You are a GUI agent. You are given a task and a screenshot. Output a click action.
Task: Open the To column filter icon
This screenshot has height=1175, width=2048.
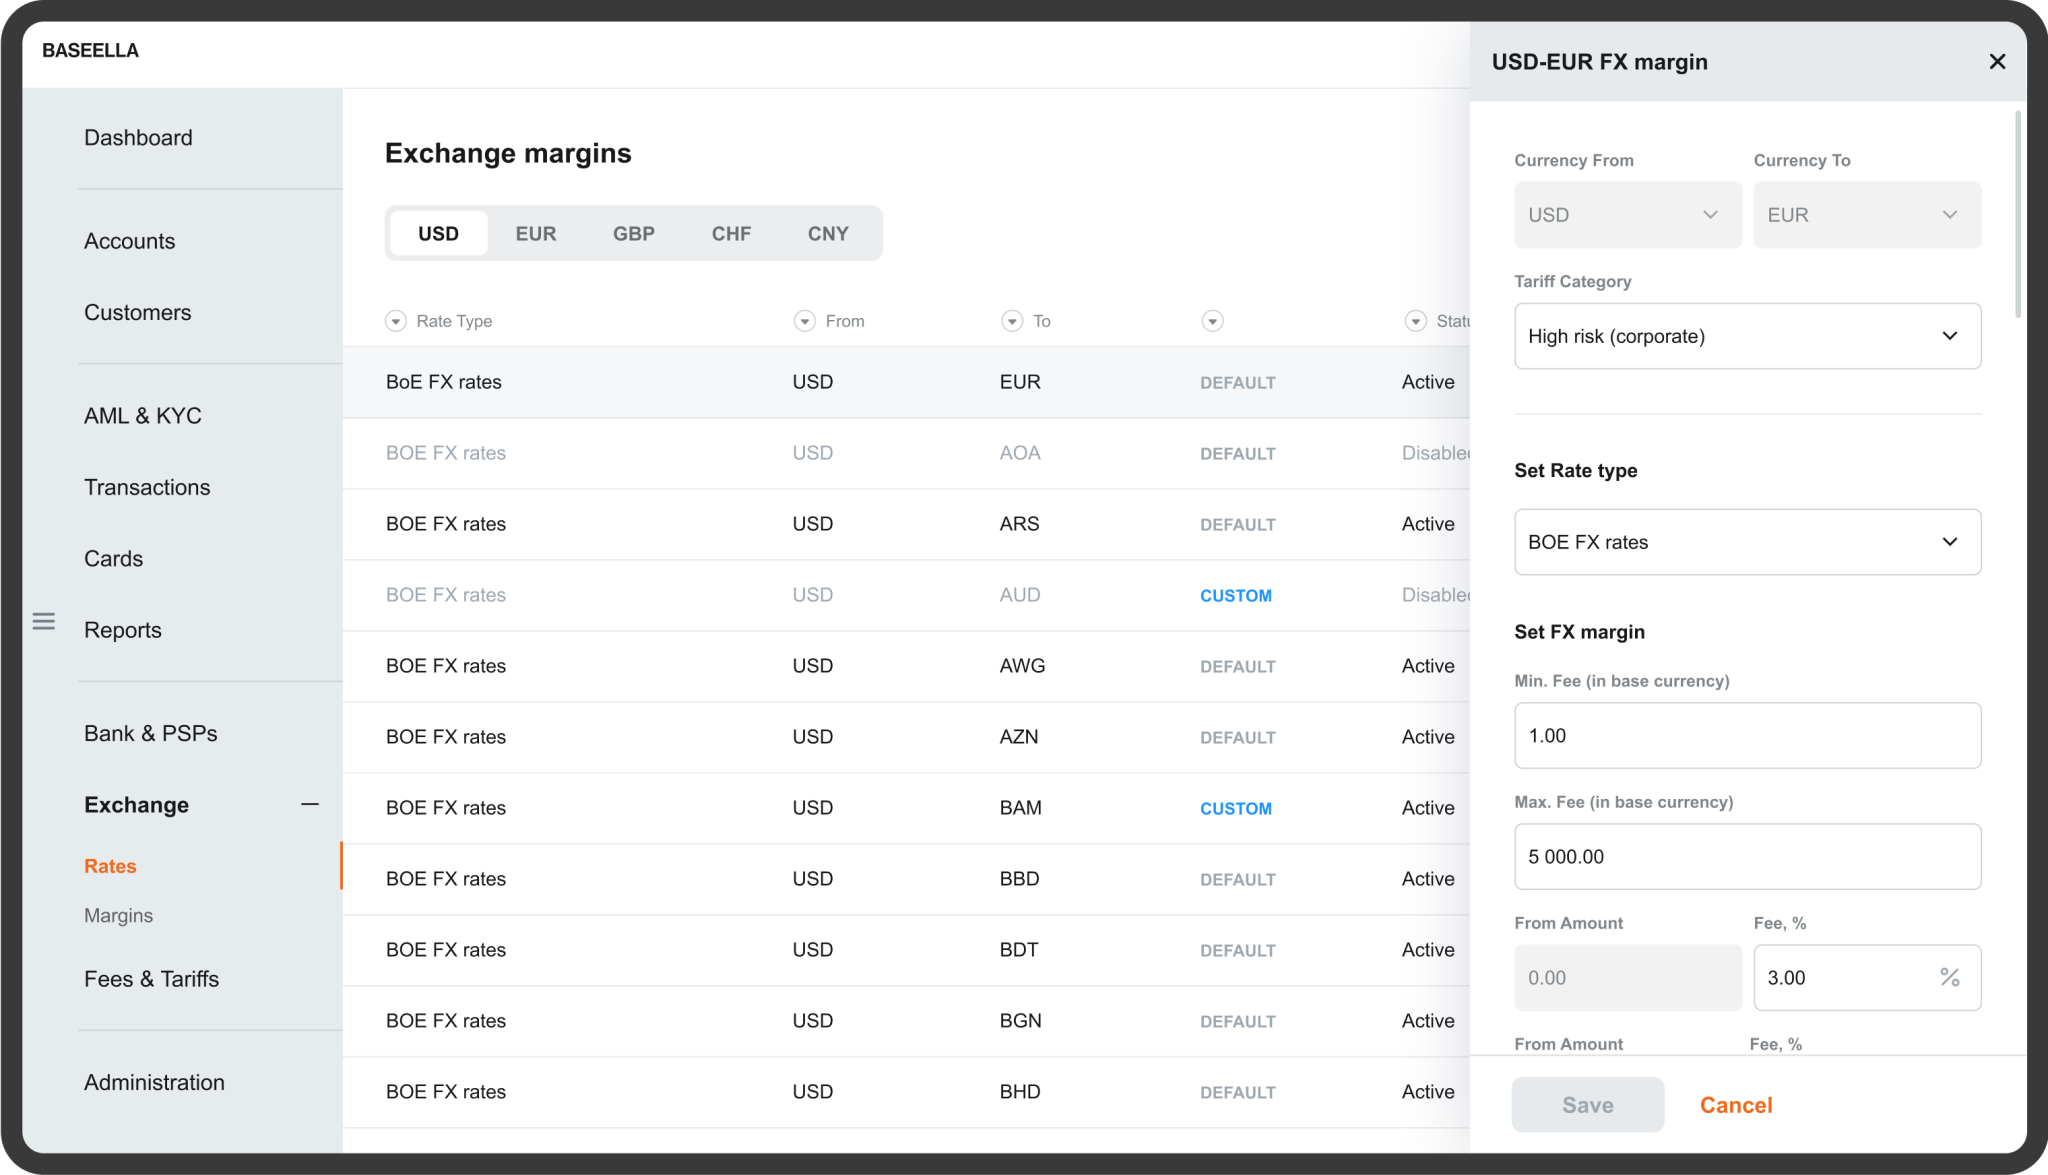click(x=1011, y=321)
